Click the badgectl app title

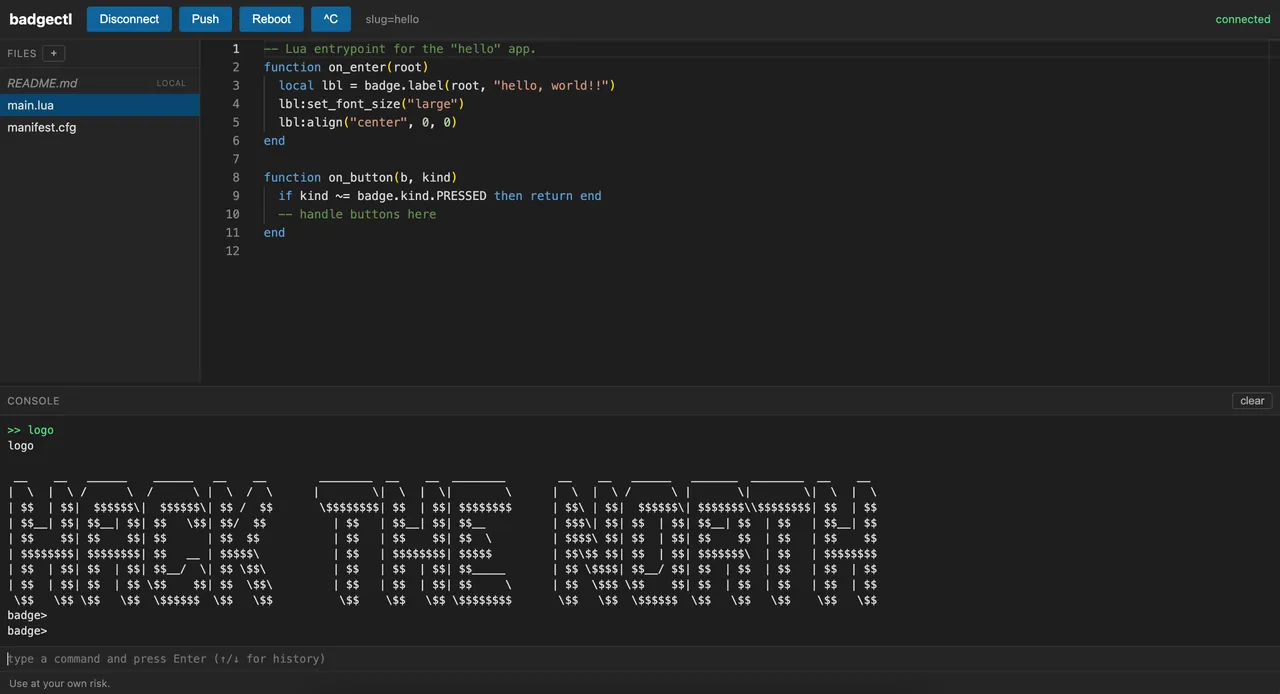pos(39,19)
